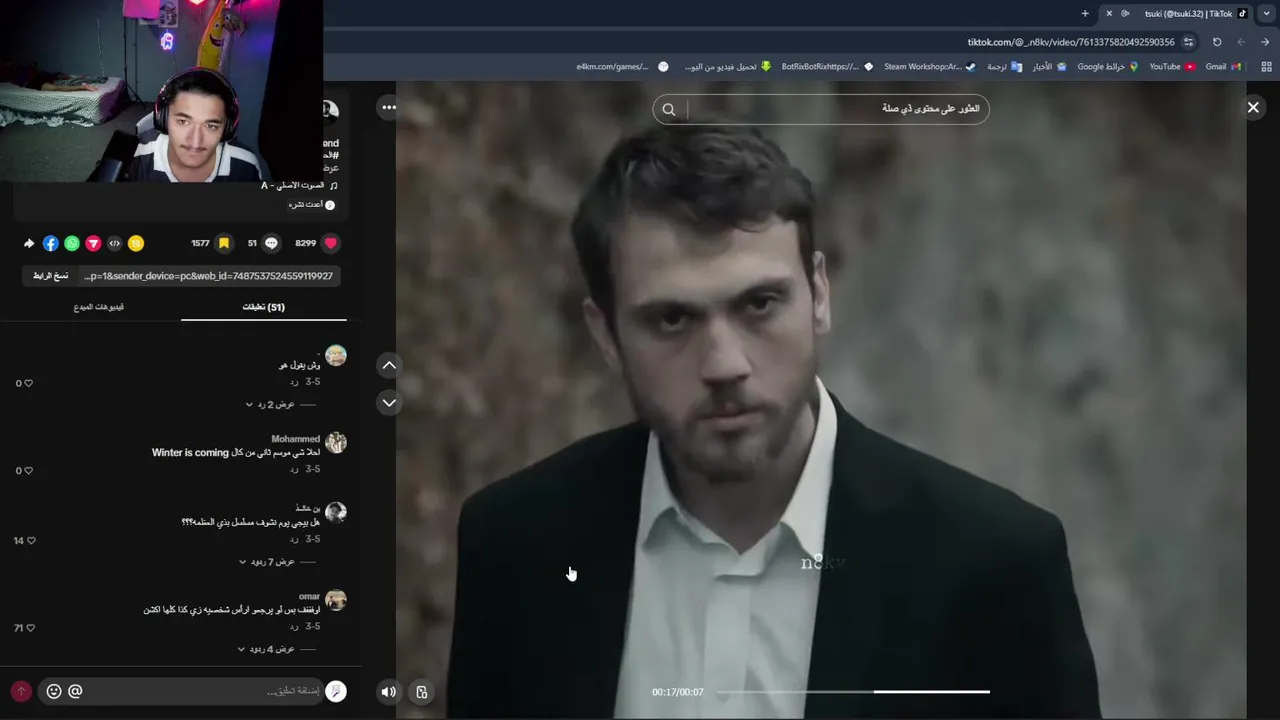Expand the 7 replies thread
The image size is (1280, 720).
coord(273,562)
